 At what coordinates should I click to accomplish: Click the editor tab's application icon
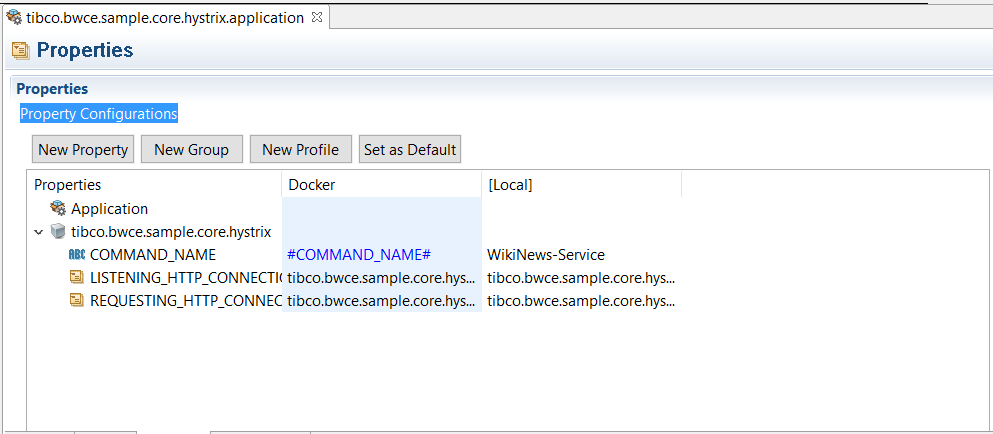(x=13, y=17)
